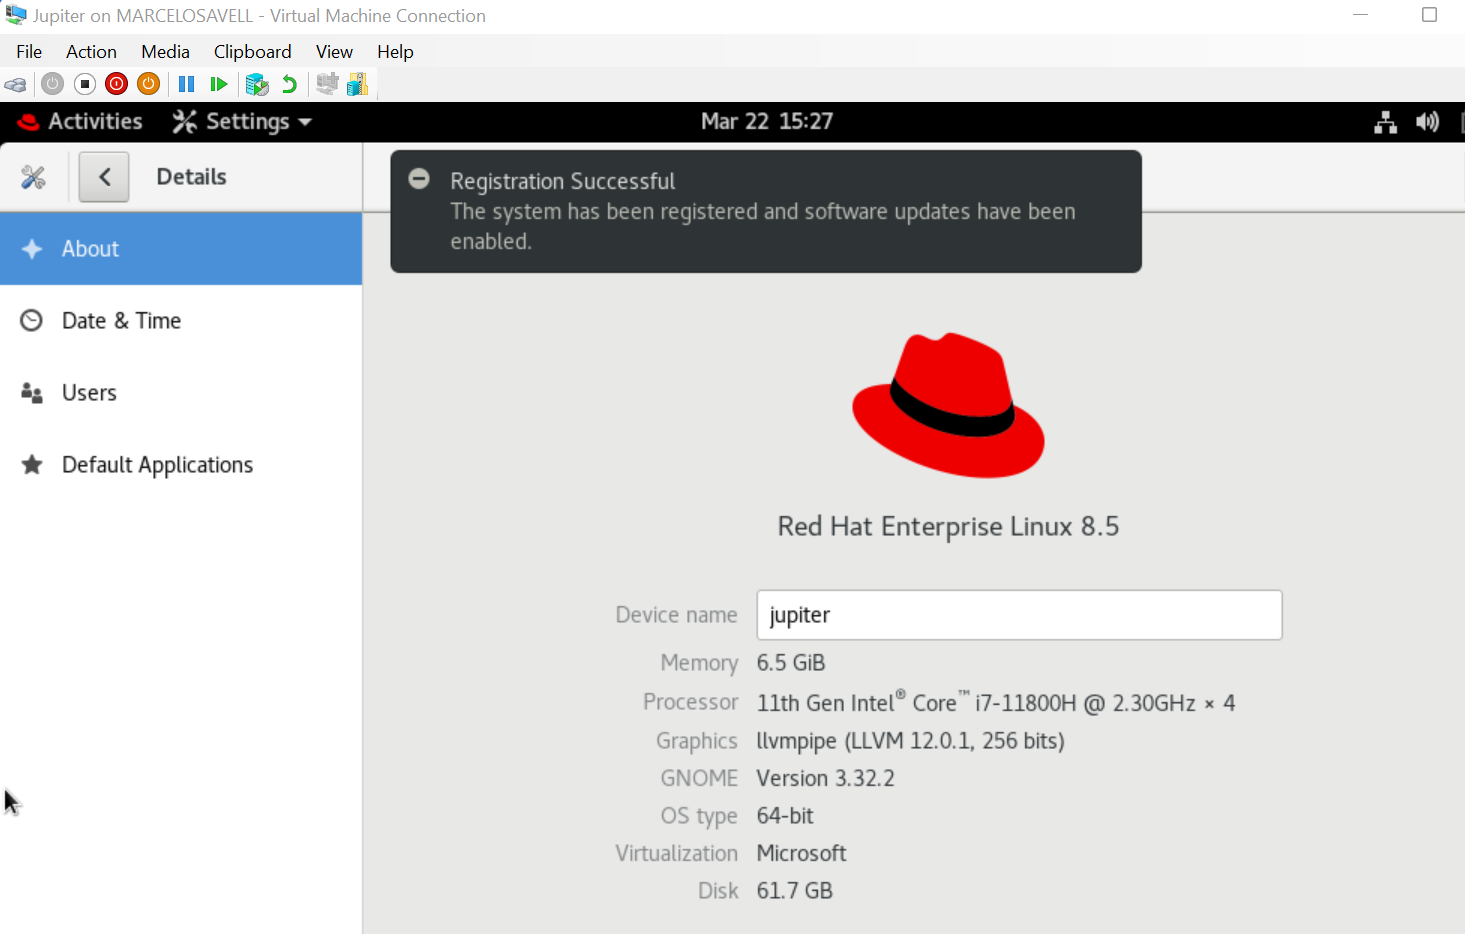This screenshot has width=1465, height=934.
Task: Click the green Reset icon
Action: 219,85
